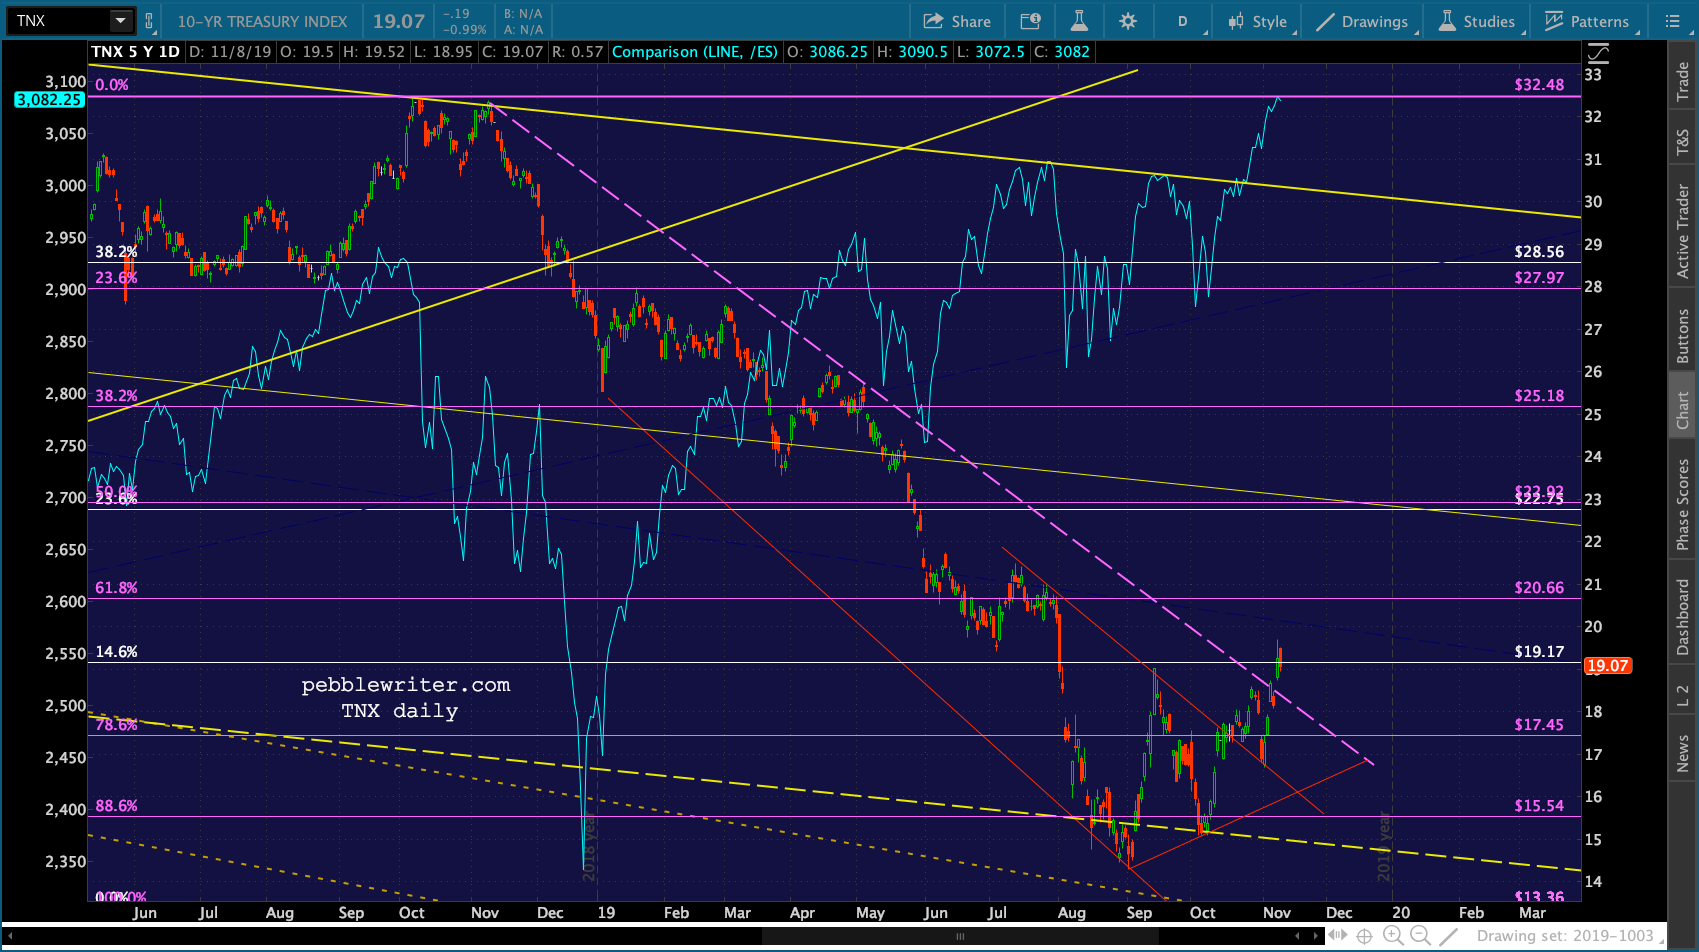The width and height of the screenshot is (1699, 952).
Task: Open the quote details info icon
Action: click(x=1030, y=21)
